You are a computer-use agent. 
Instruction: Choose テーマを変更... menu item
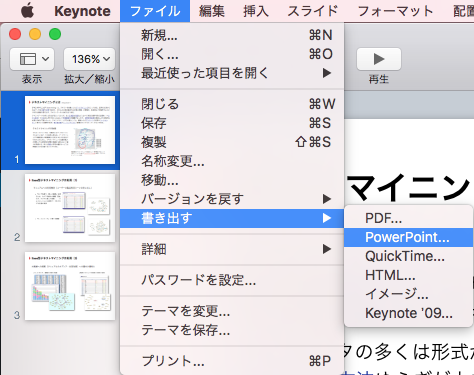click(232, 311)
